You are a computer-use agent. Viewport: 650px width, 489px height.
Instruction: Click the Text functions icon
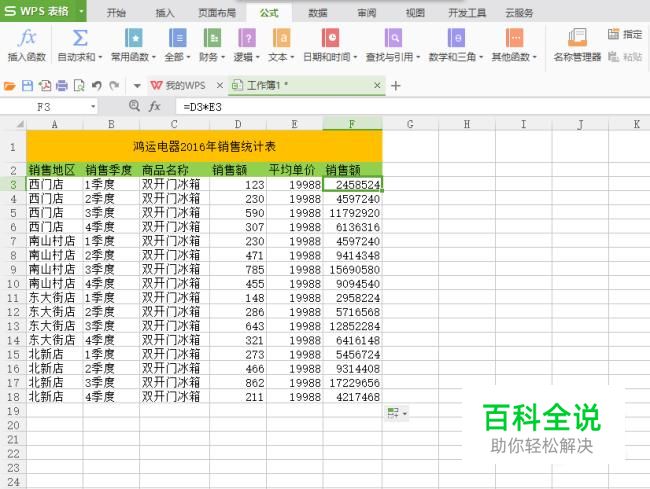click(x=281, y=38)
